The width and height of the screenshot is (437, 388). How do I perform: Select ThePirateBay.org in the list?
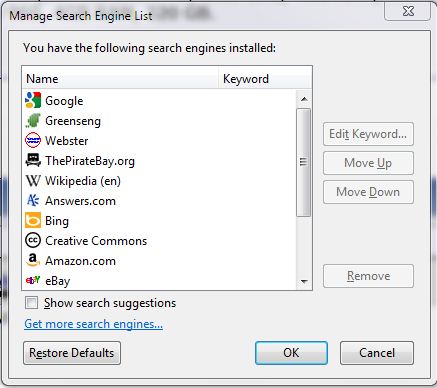coord(90,161)
